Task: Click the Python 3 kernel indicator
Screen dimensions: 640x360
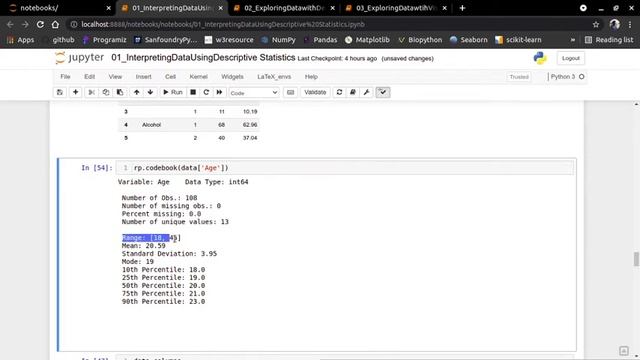Action: pos(567,77)
